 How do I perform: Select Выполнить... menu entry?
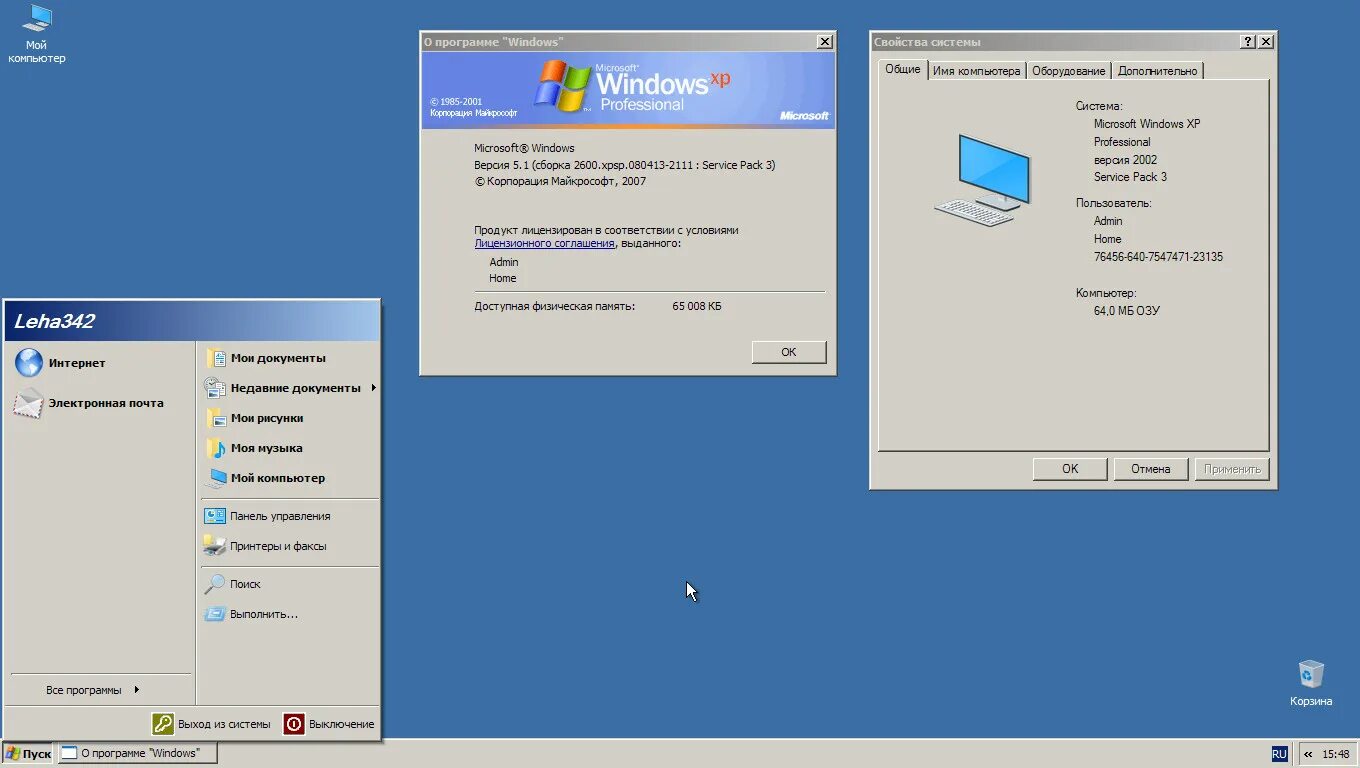(x=289, y=614)
